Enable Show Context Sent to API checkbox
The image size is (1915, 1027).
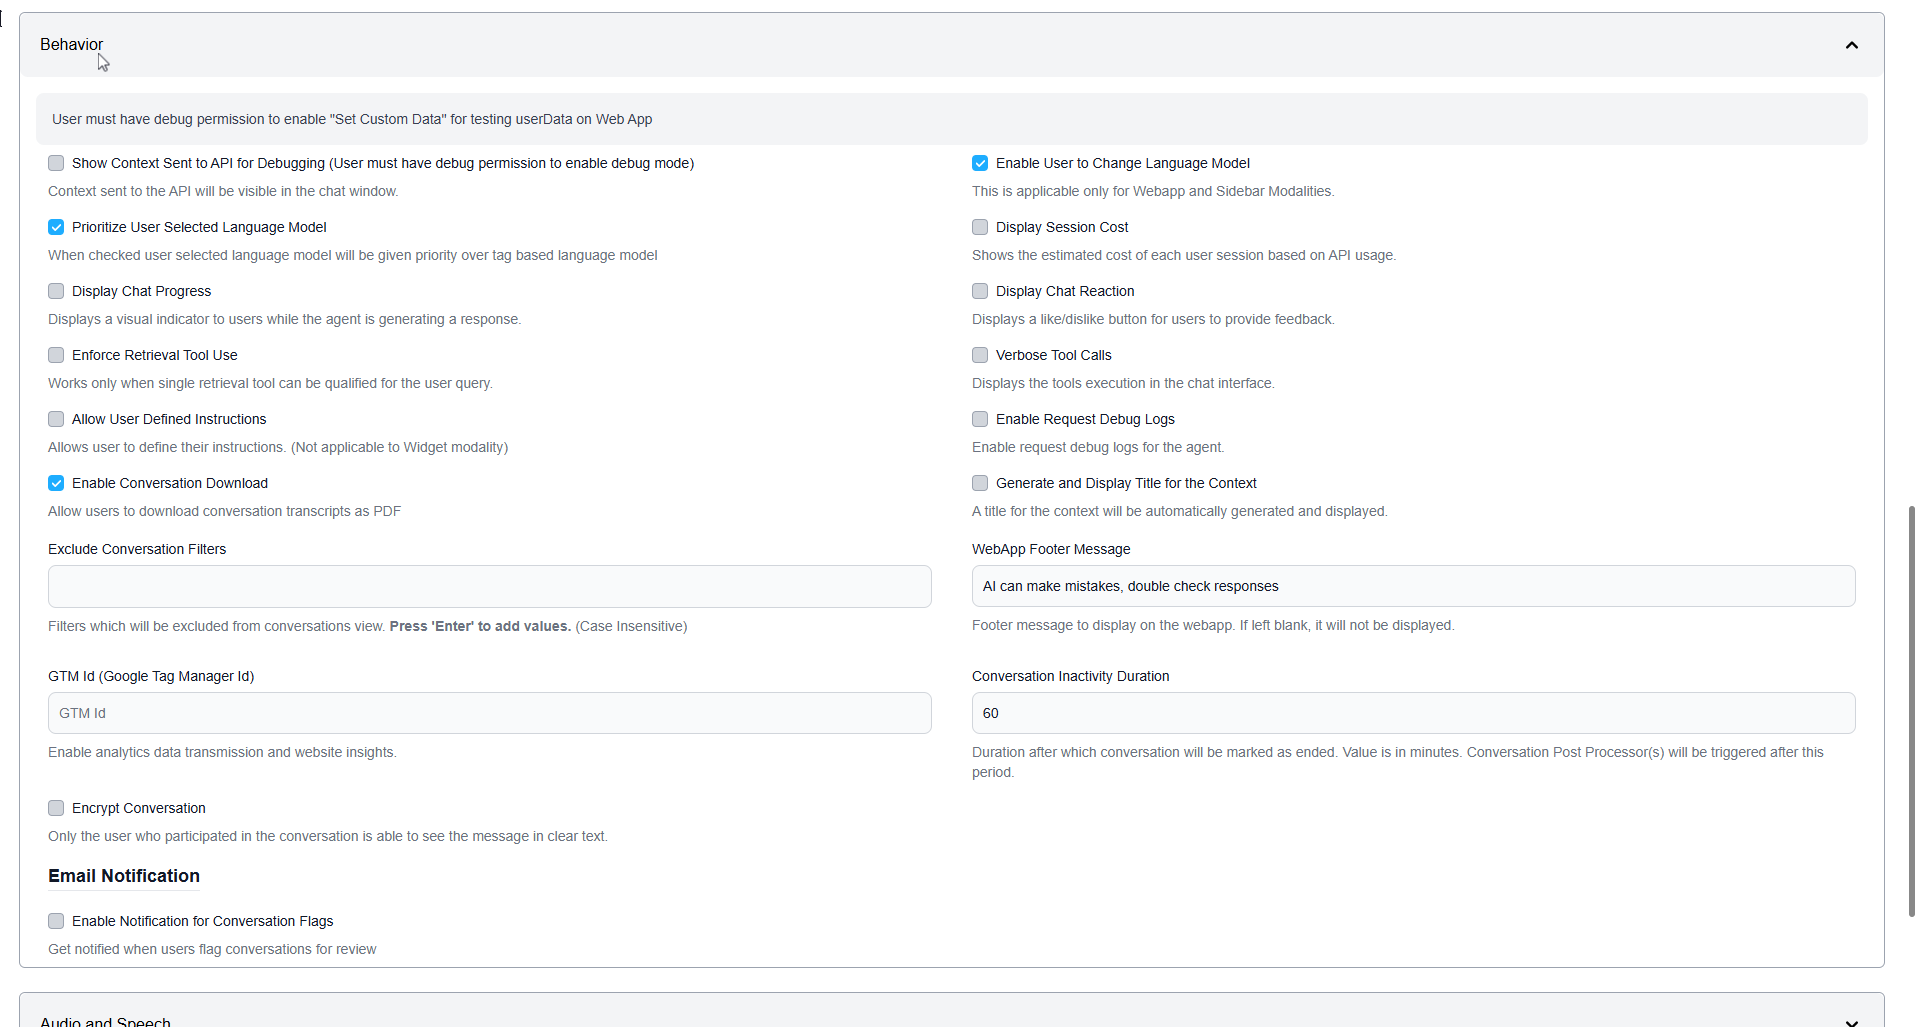(56, 163)
